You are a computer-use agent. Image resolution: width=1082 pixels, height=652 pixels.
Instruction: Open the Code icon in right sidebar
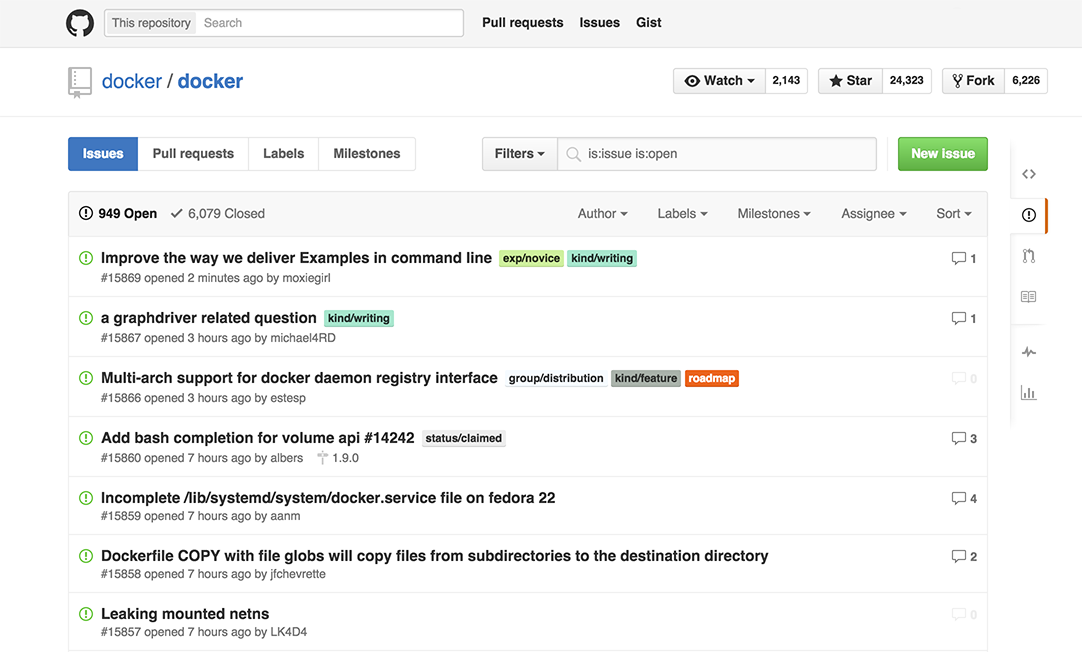[x=1028, y=174]
